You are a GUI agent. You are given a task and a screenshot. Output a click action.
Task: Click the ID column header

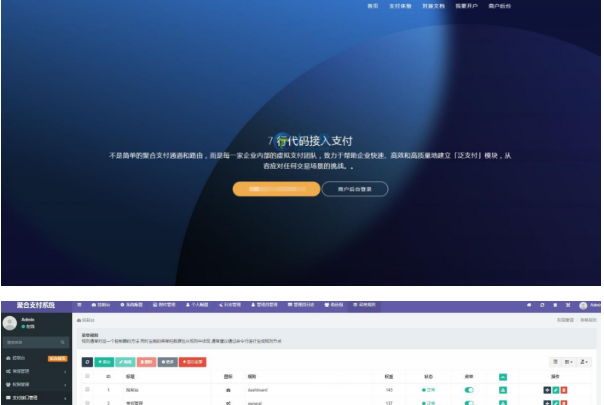[109, 376]
